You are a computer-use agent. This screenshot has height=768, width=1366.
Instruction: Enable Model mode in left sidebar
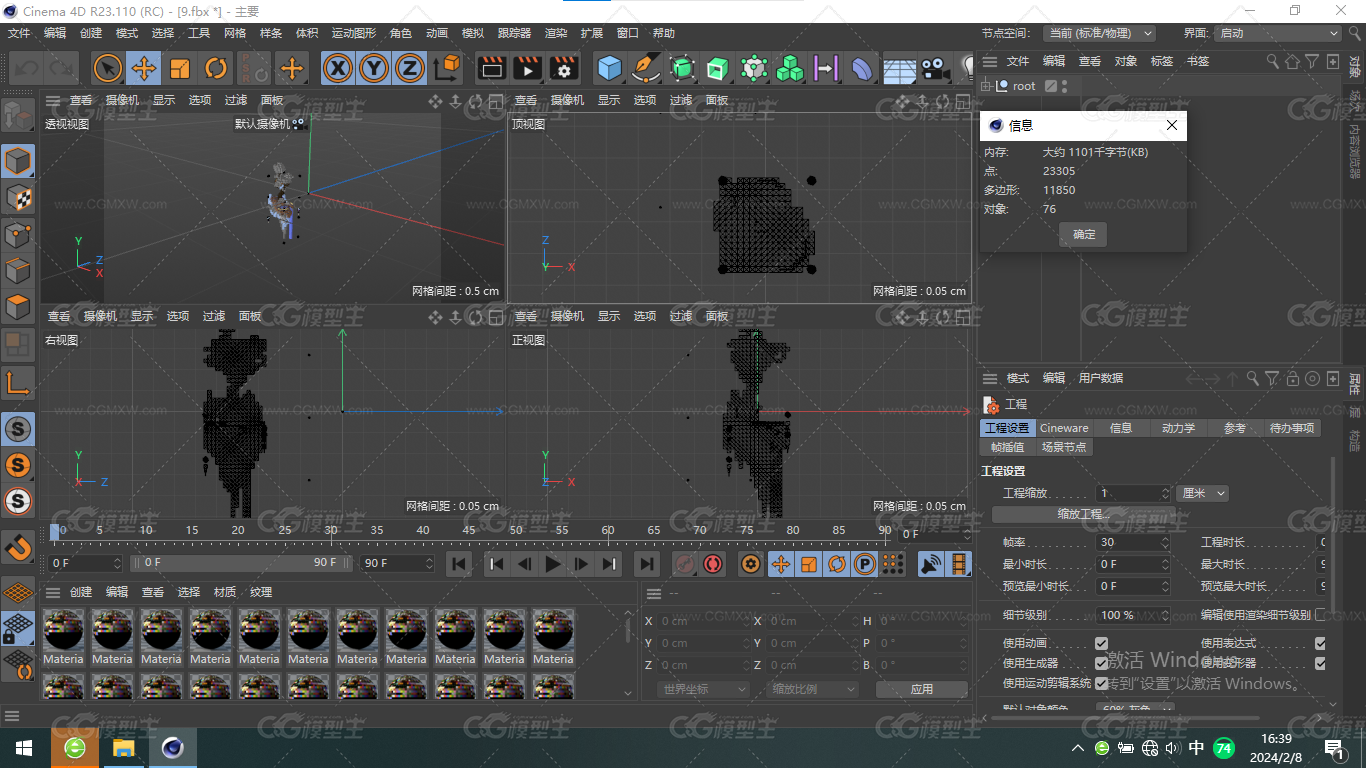[18, 161]
